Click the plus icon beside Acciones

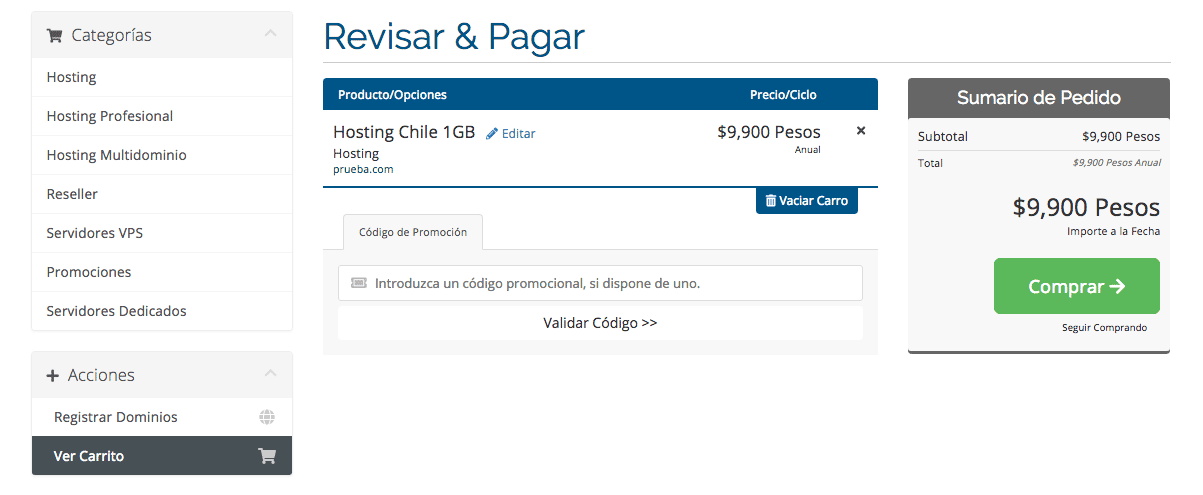coord(53,375)
